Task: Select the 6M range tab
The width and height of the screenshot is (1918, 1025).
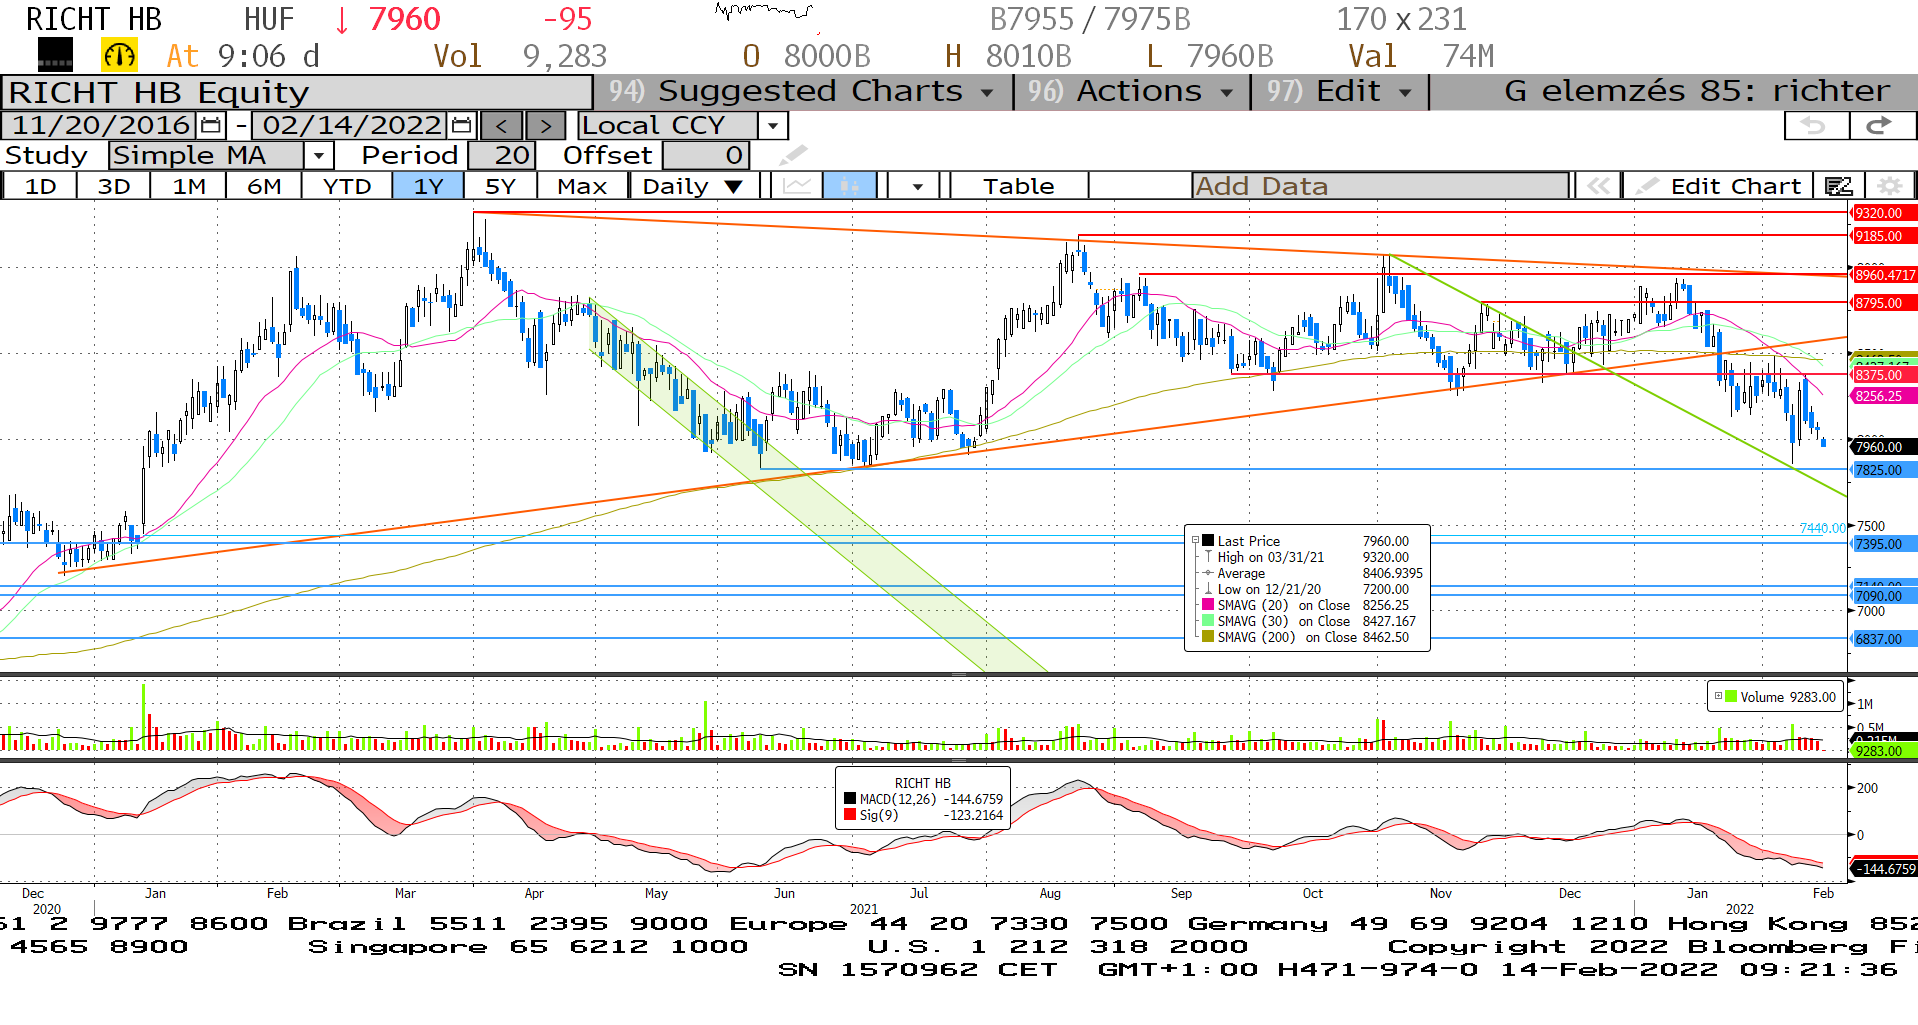Action: point(264,186)
